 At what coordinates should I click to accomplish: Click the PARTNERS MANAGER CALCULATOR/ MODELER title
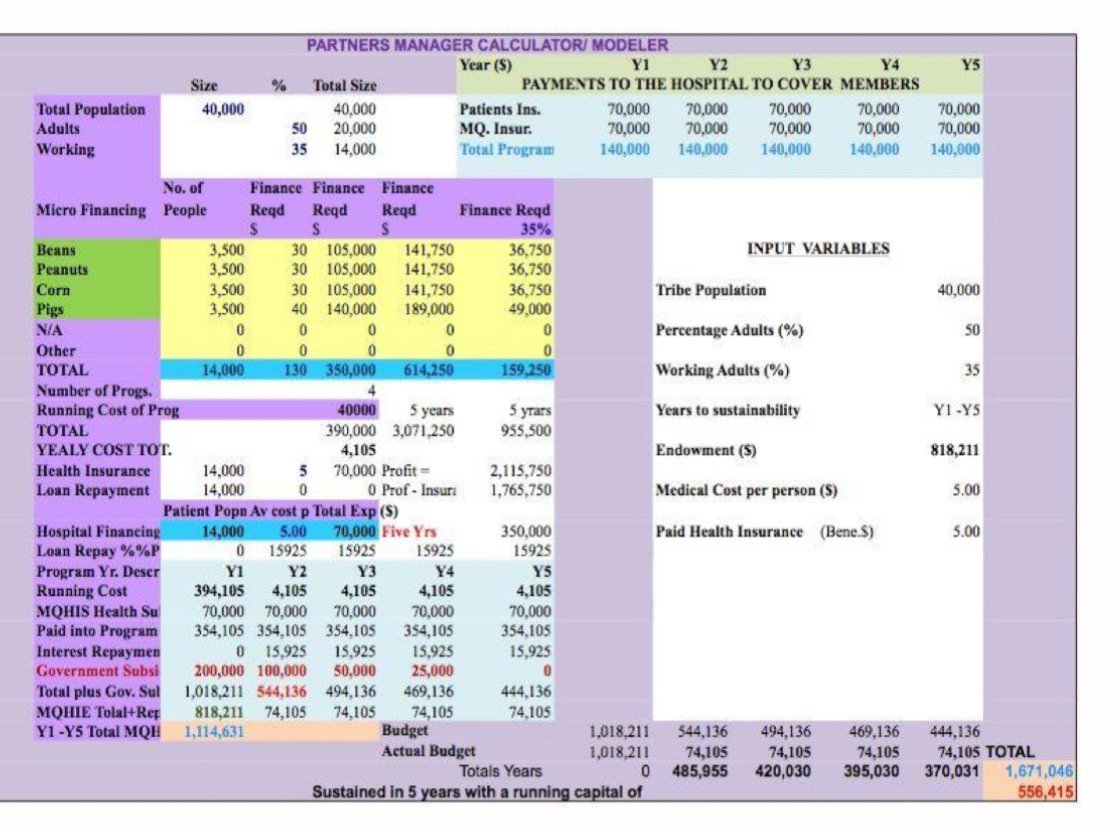(x=486, y=45)
